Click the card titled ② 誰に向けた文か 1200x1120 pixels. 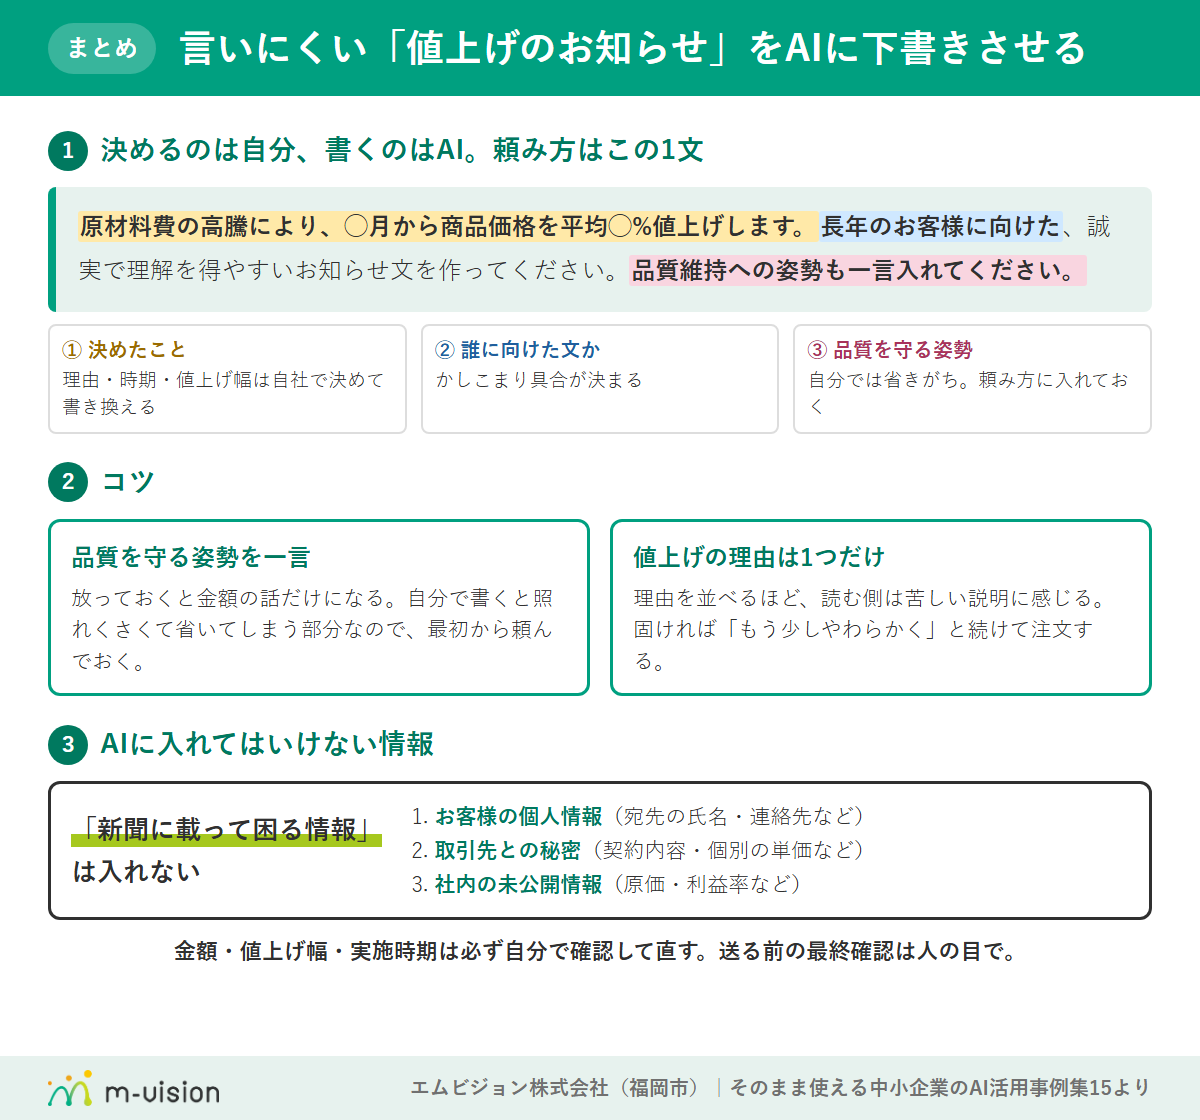600,379
